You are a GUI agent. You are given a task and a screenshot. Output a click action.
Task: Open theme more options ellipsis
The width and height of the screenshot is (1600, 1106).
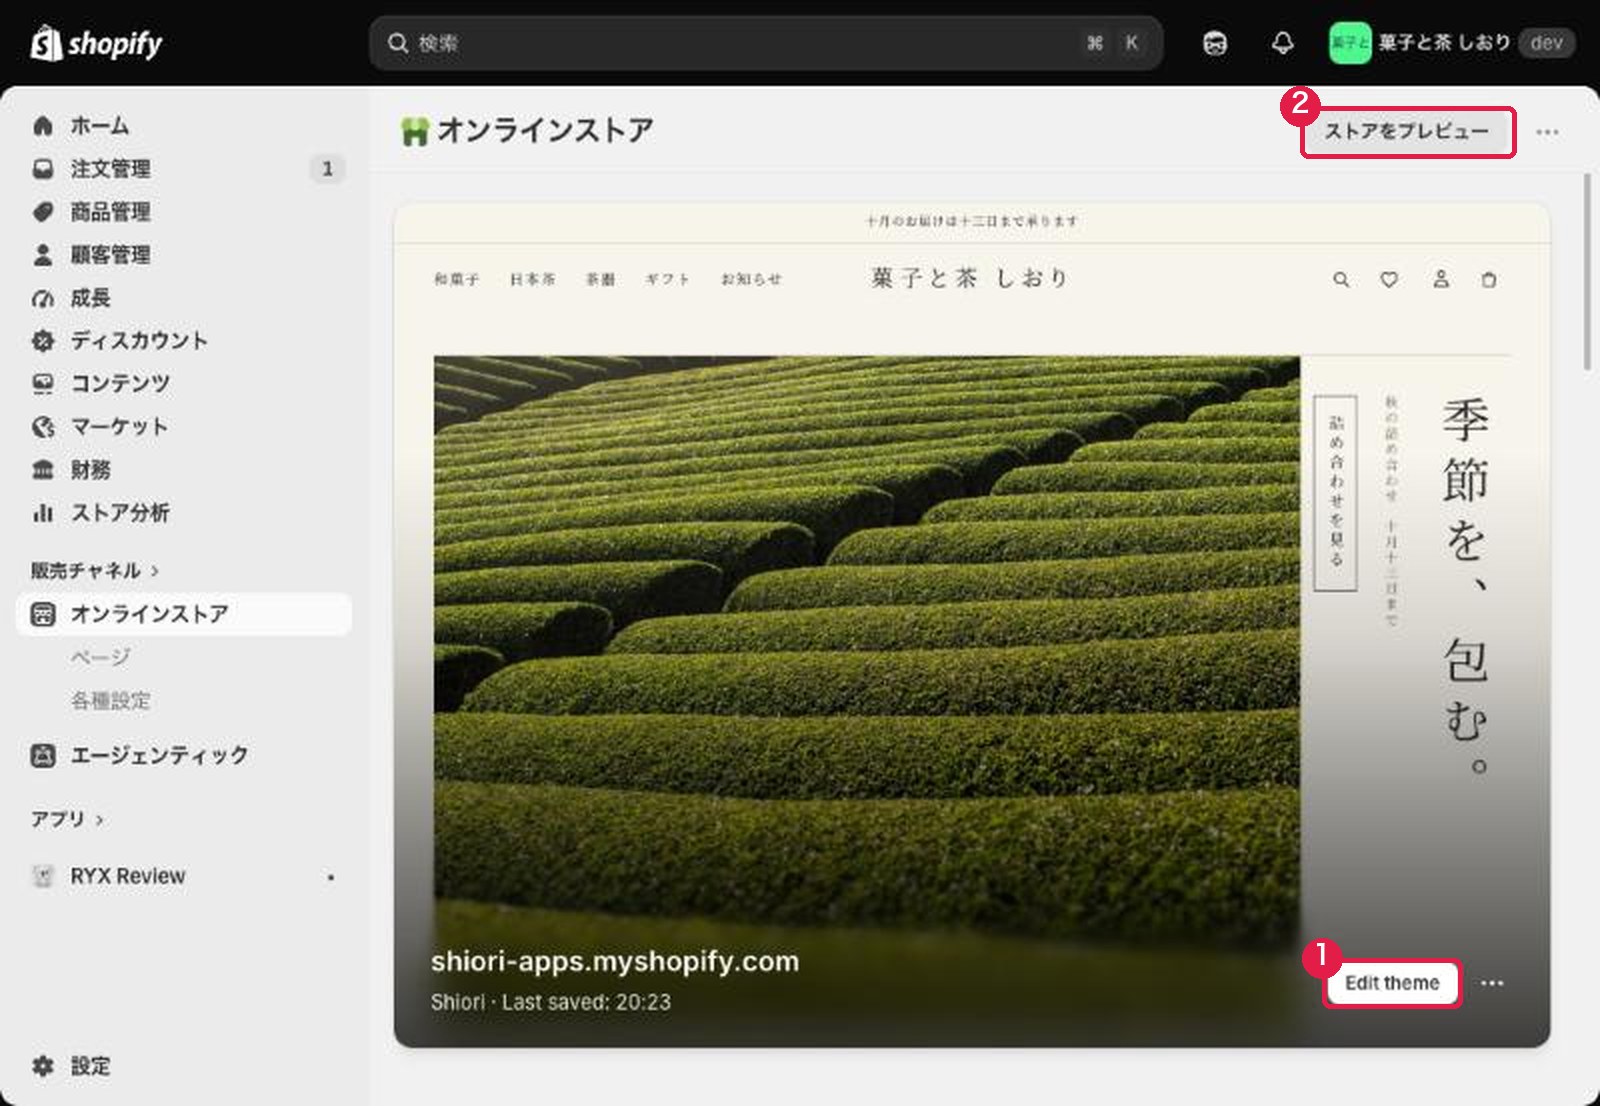coord(1492,983)
